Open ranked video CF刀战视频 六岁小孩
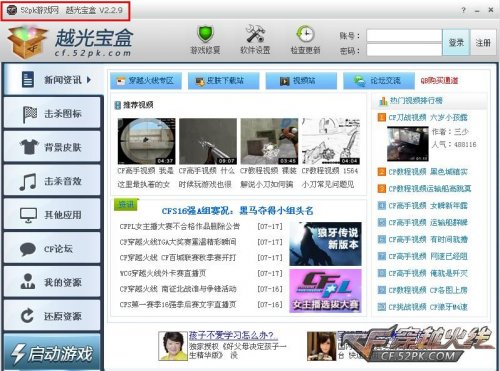 [x=428, y=117]
